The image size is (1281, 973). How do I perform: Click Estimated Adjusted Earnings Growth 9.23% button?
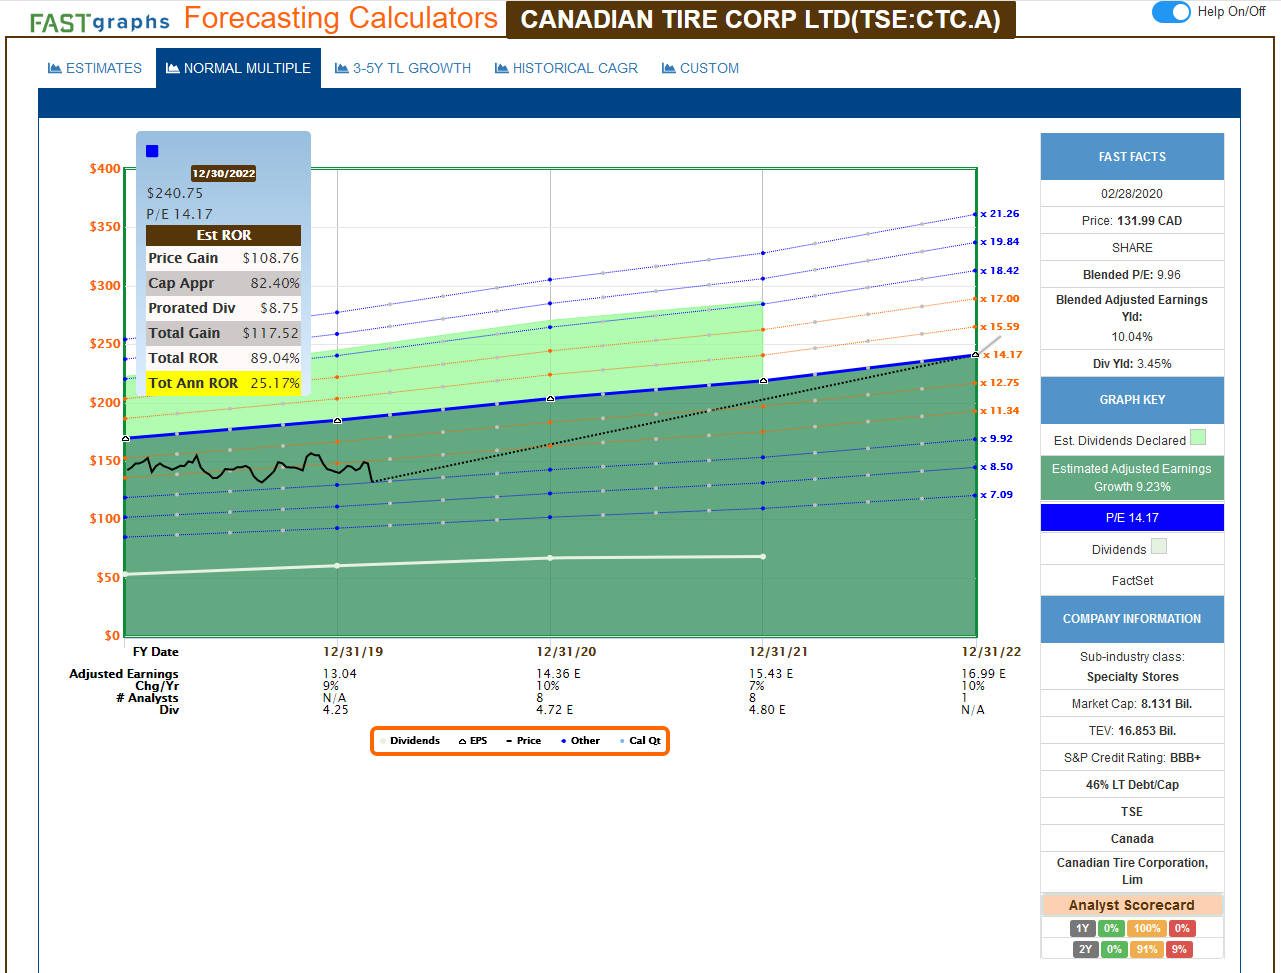click(1132, 478)
